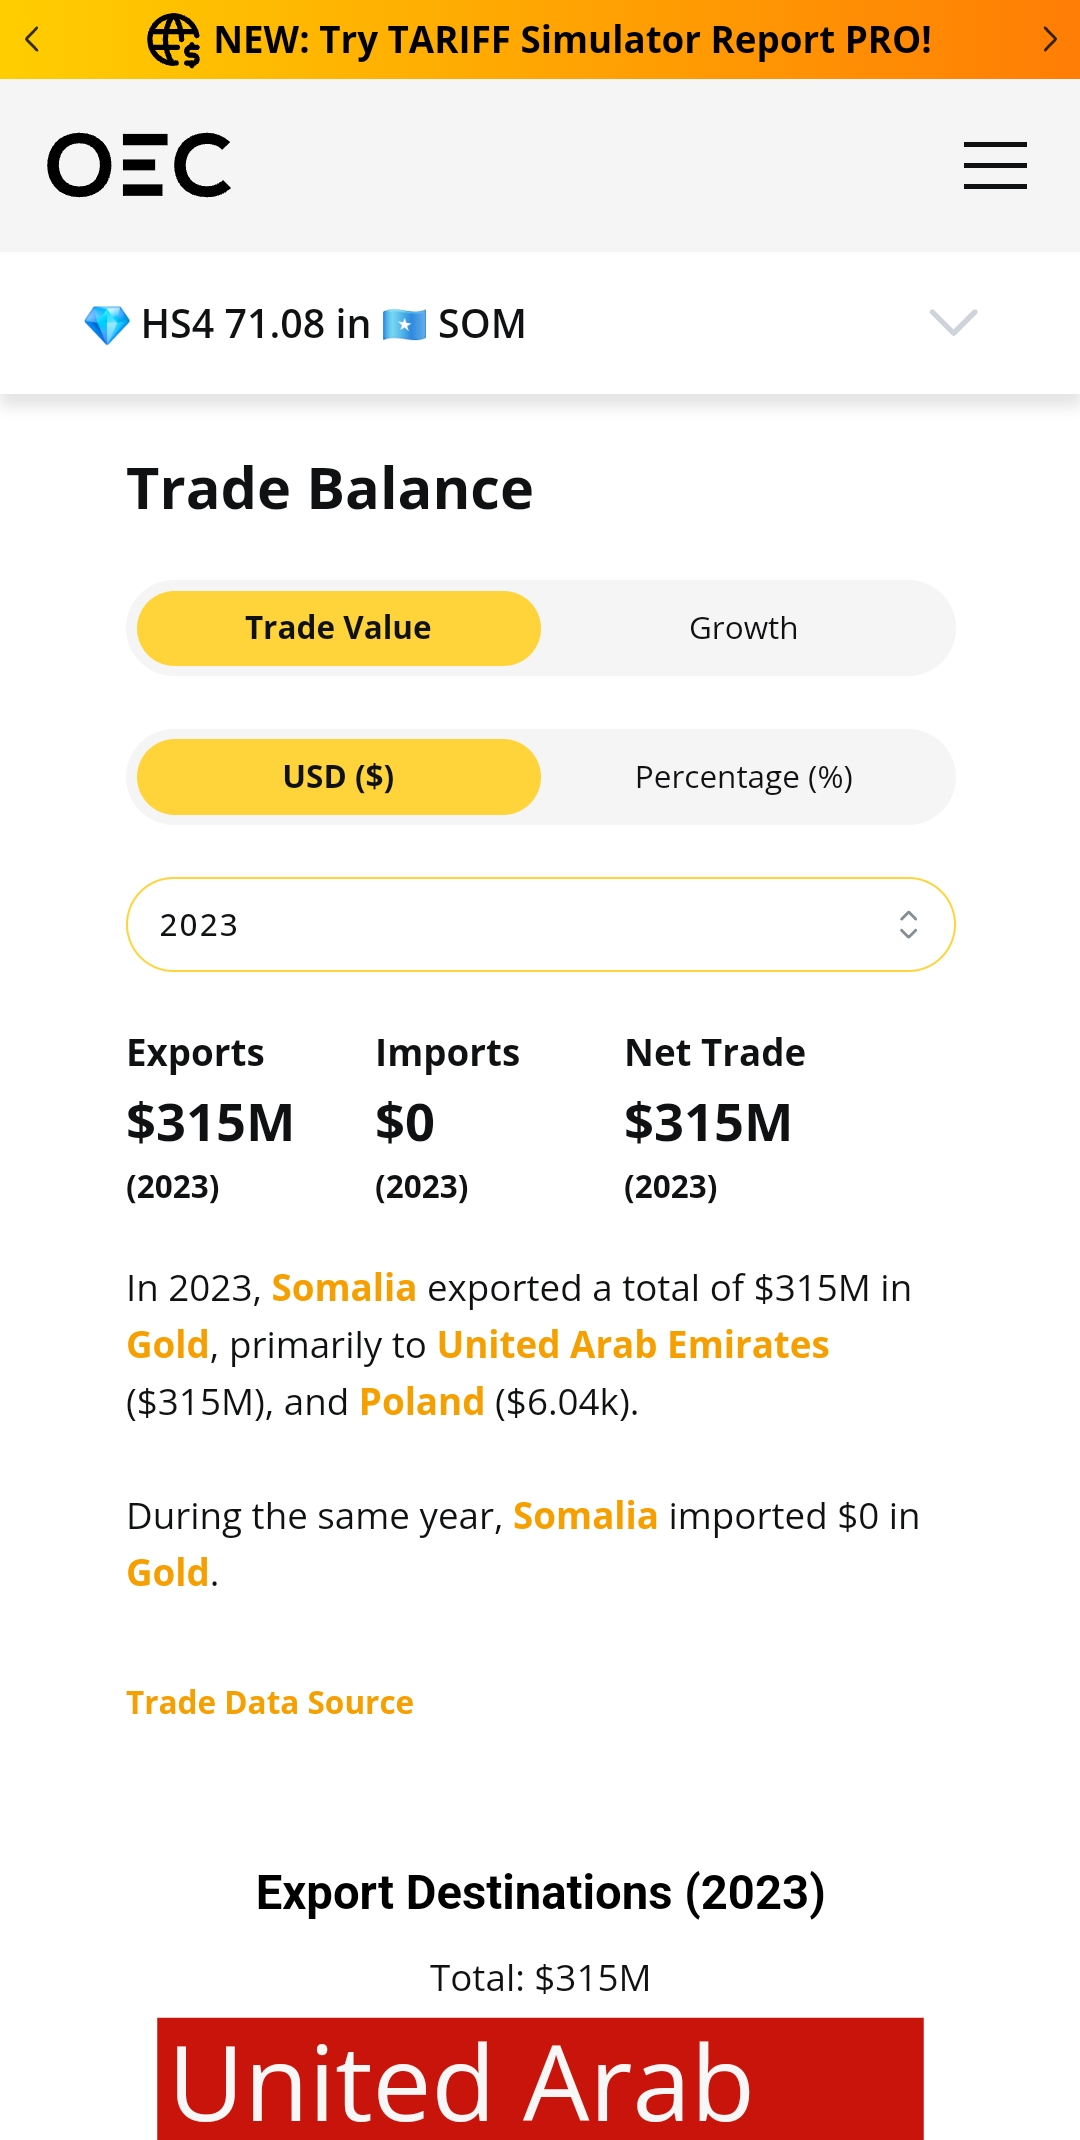Go to previous banner with left arrow
This screenshot has width=1080, height=2140.
[32, 39]
